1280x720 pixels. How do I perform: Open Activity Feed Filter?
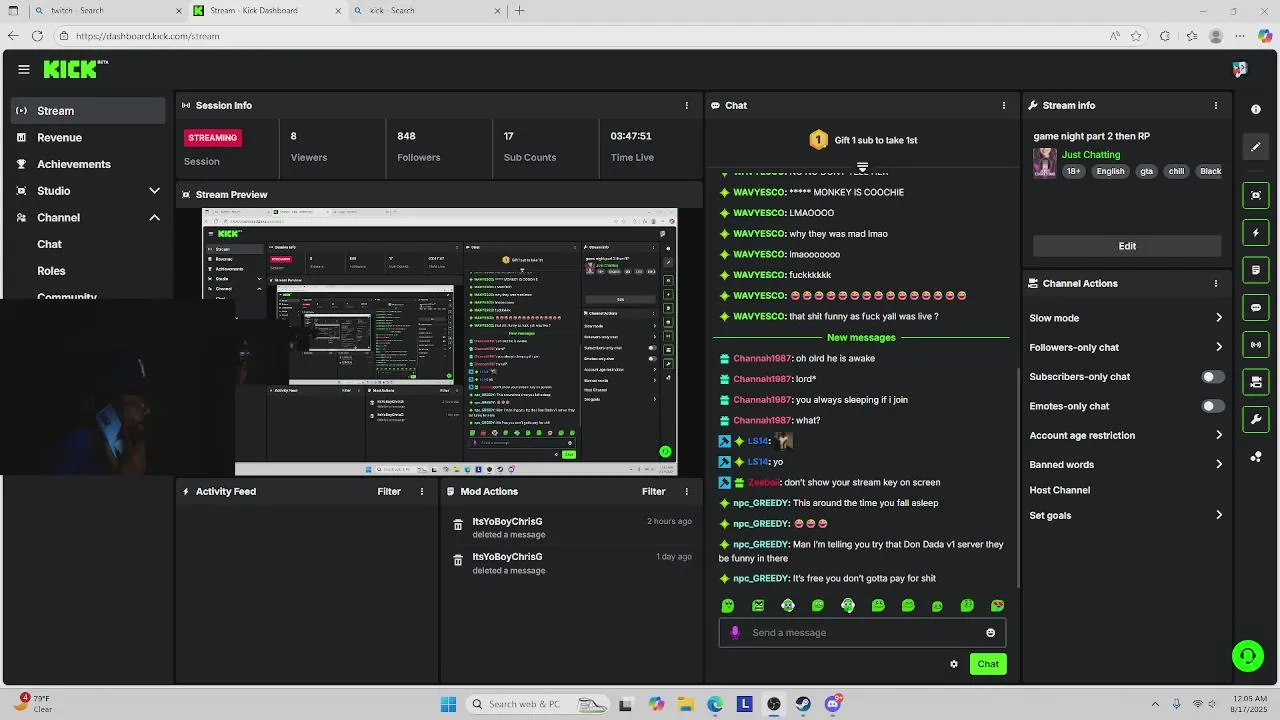(389, 491)
